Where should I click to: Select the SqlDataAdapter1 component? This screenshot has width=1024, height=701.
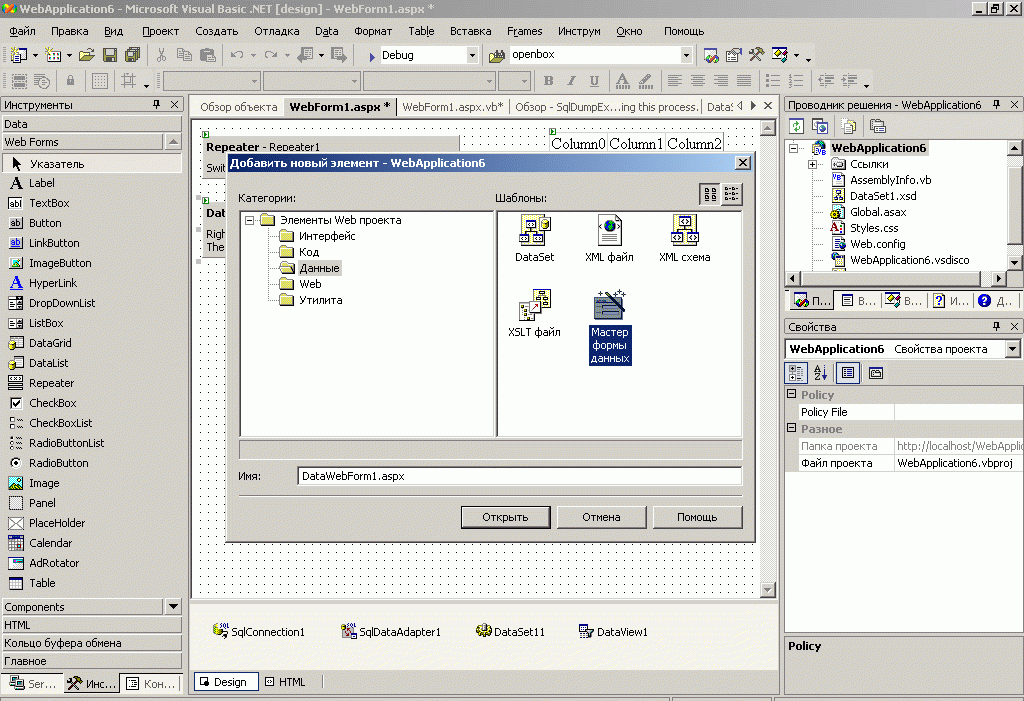click(x=391, y=631)
